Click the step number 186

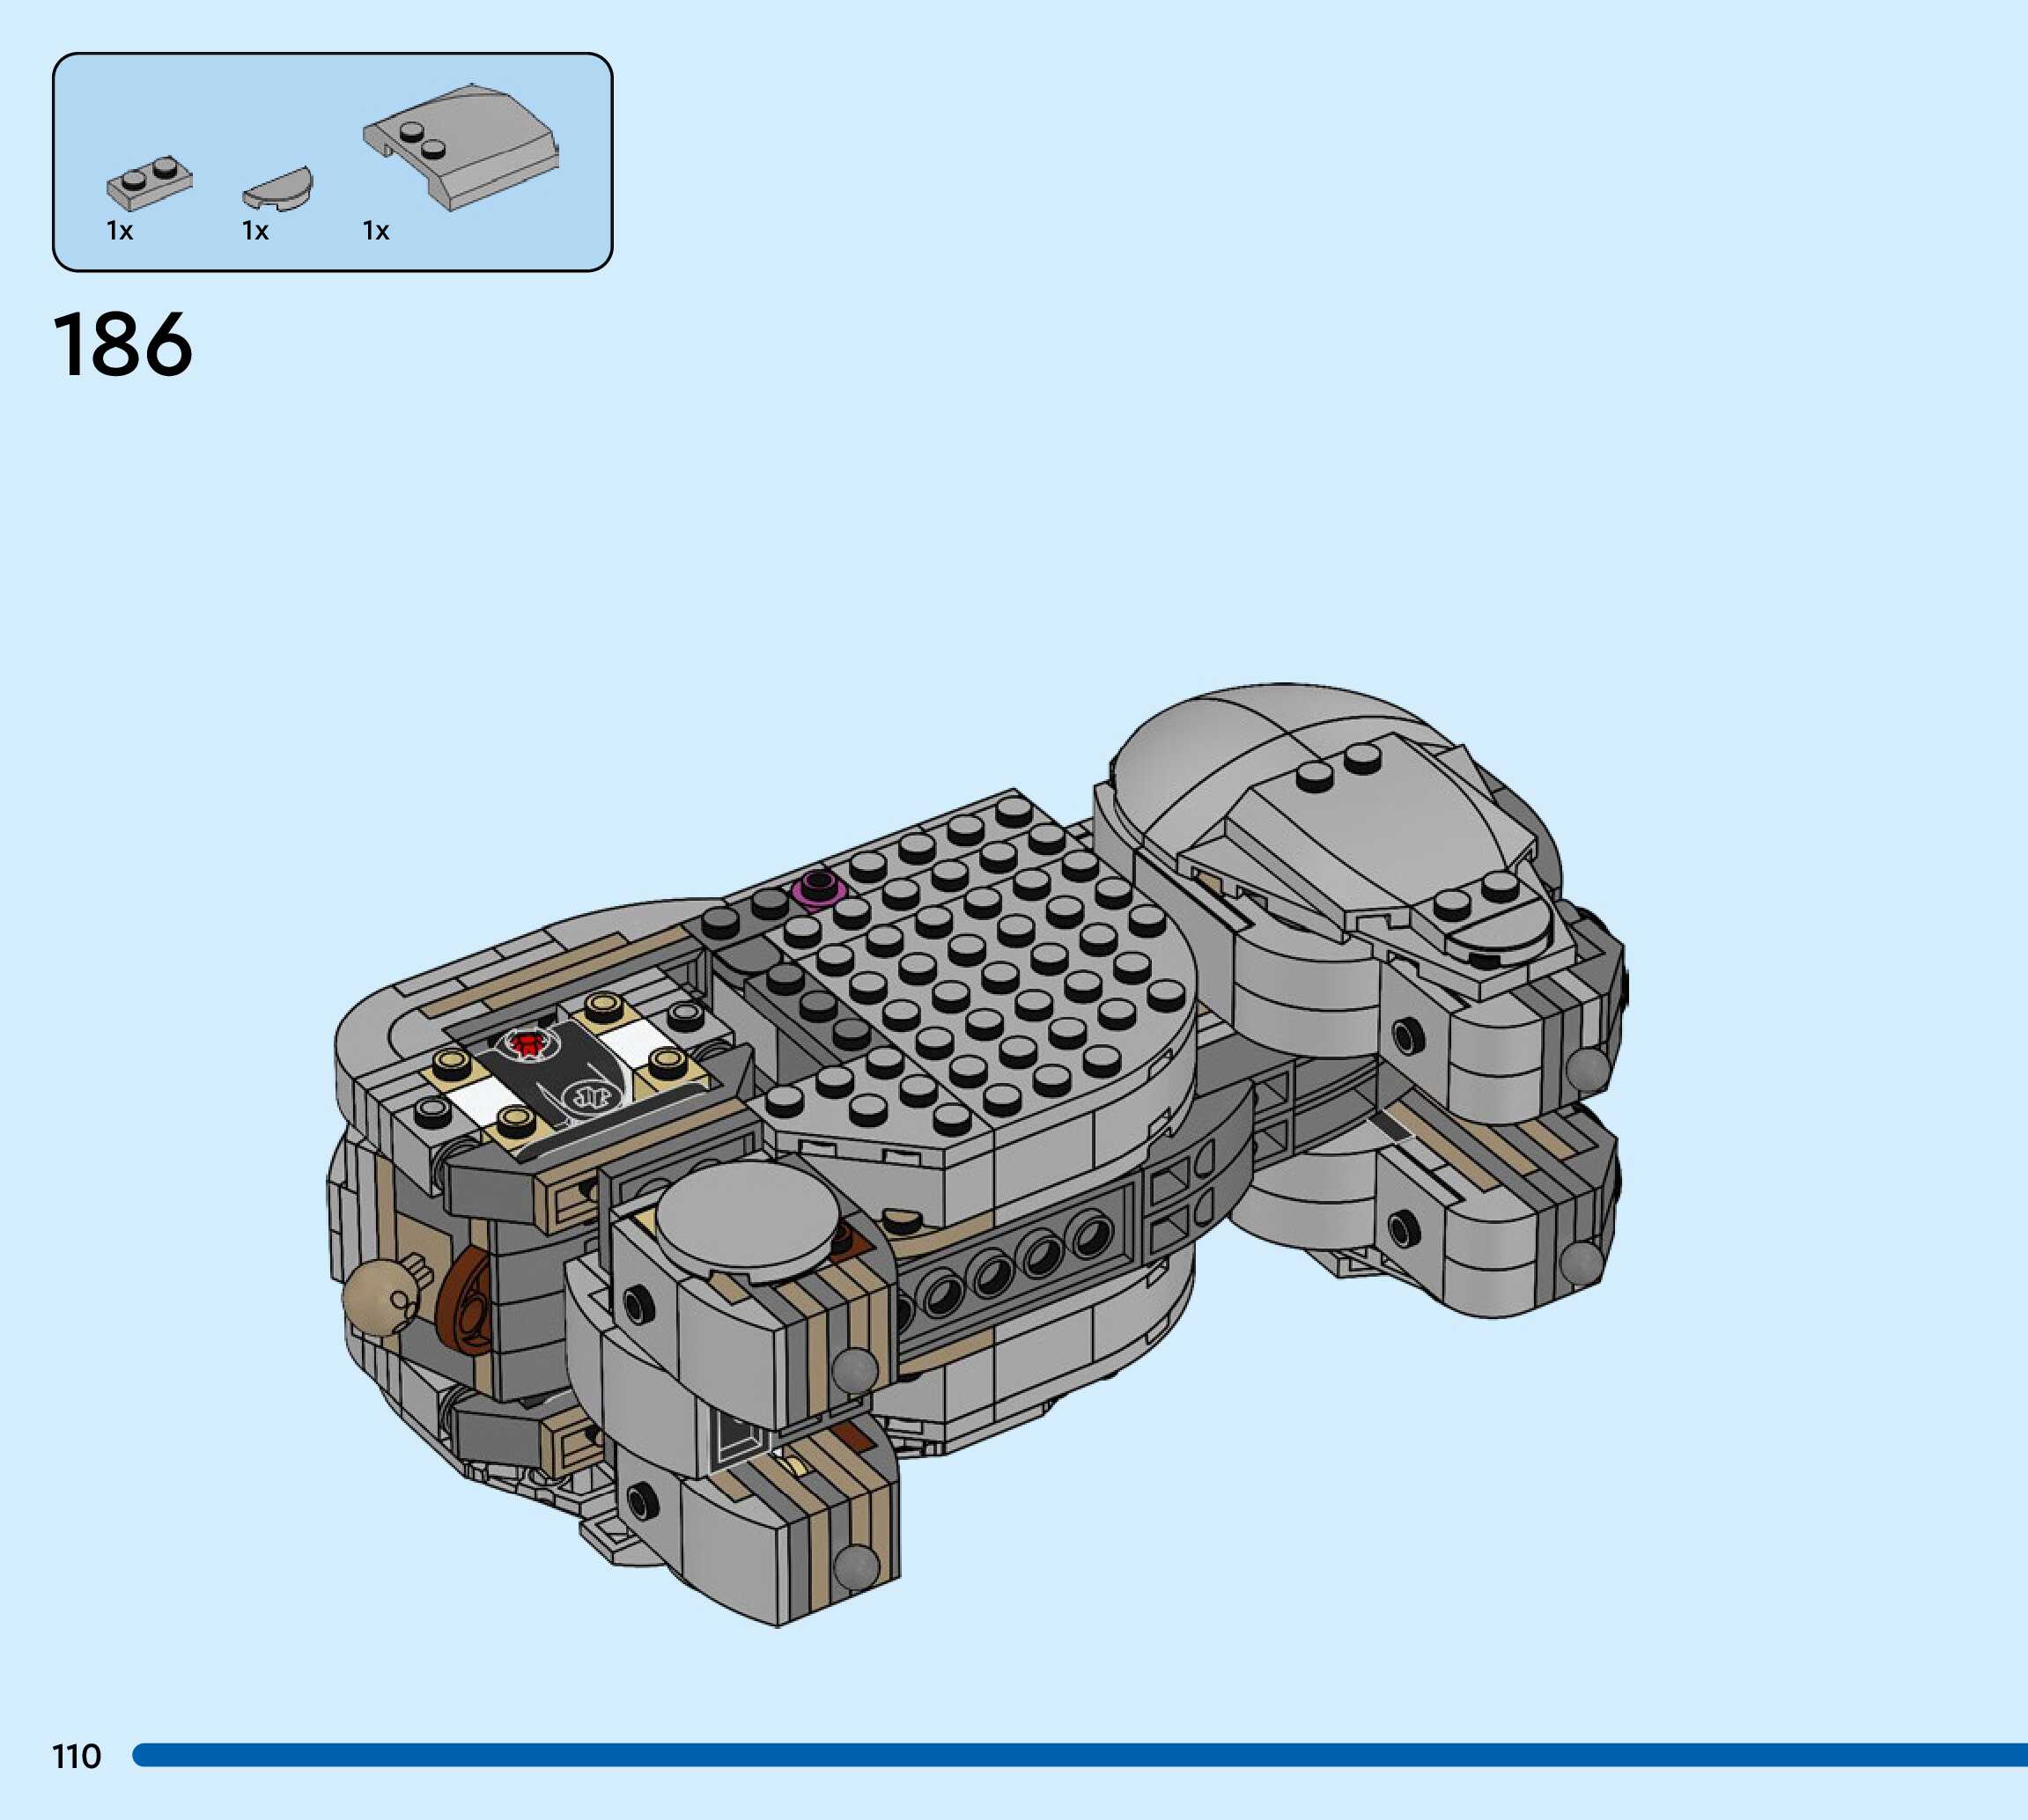[122, 345]
